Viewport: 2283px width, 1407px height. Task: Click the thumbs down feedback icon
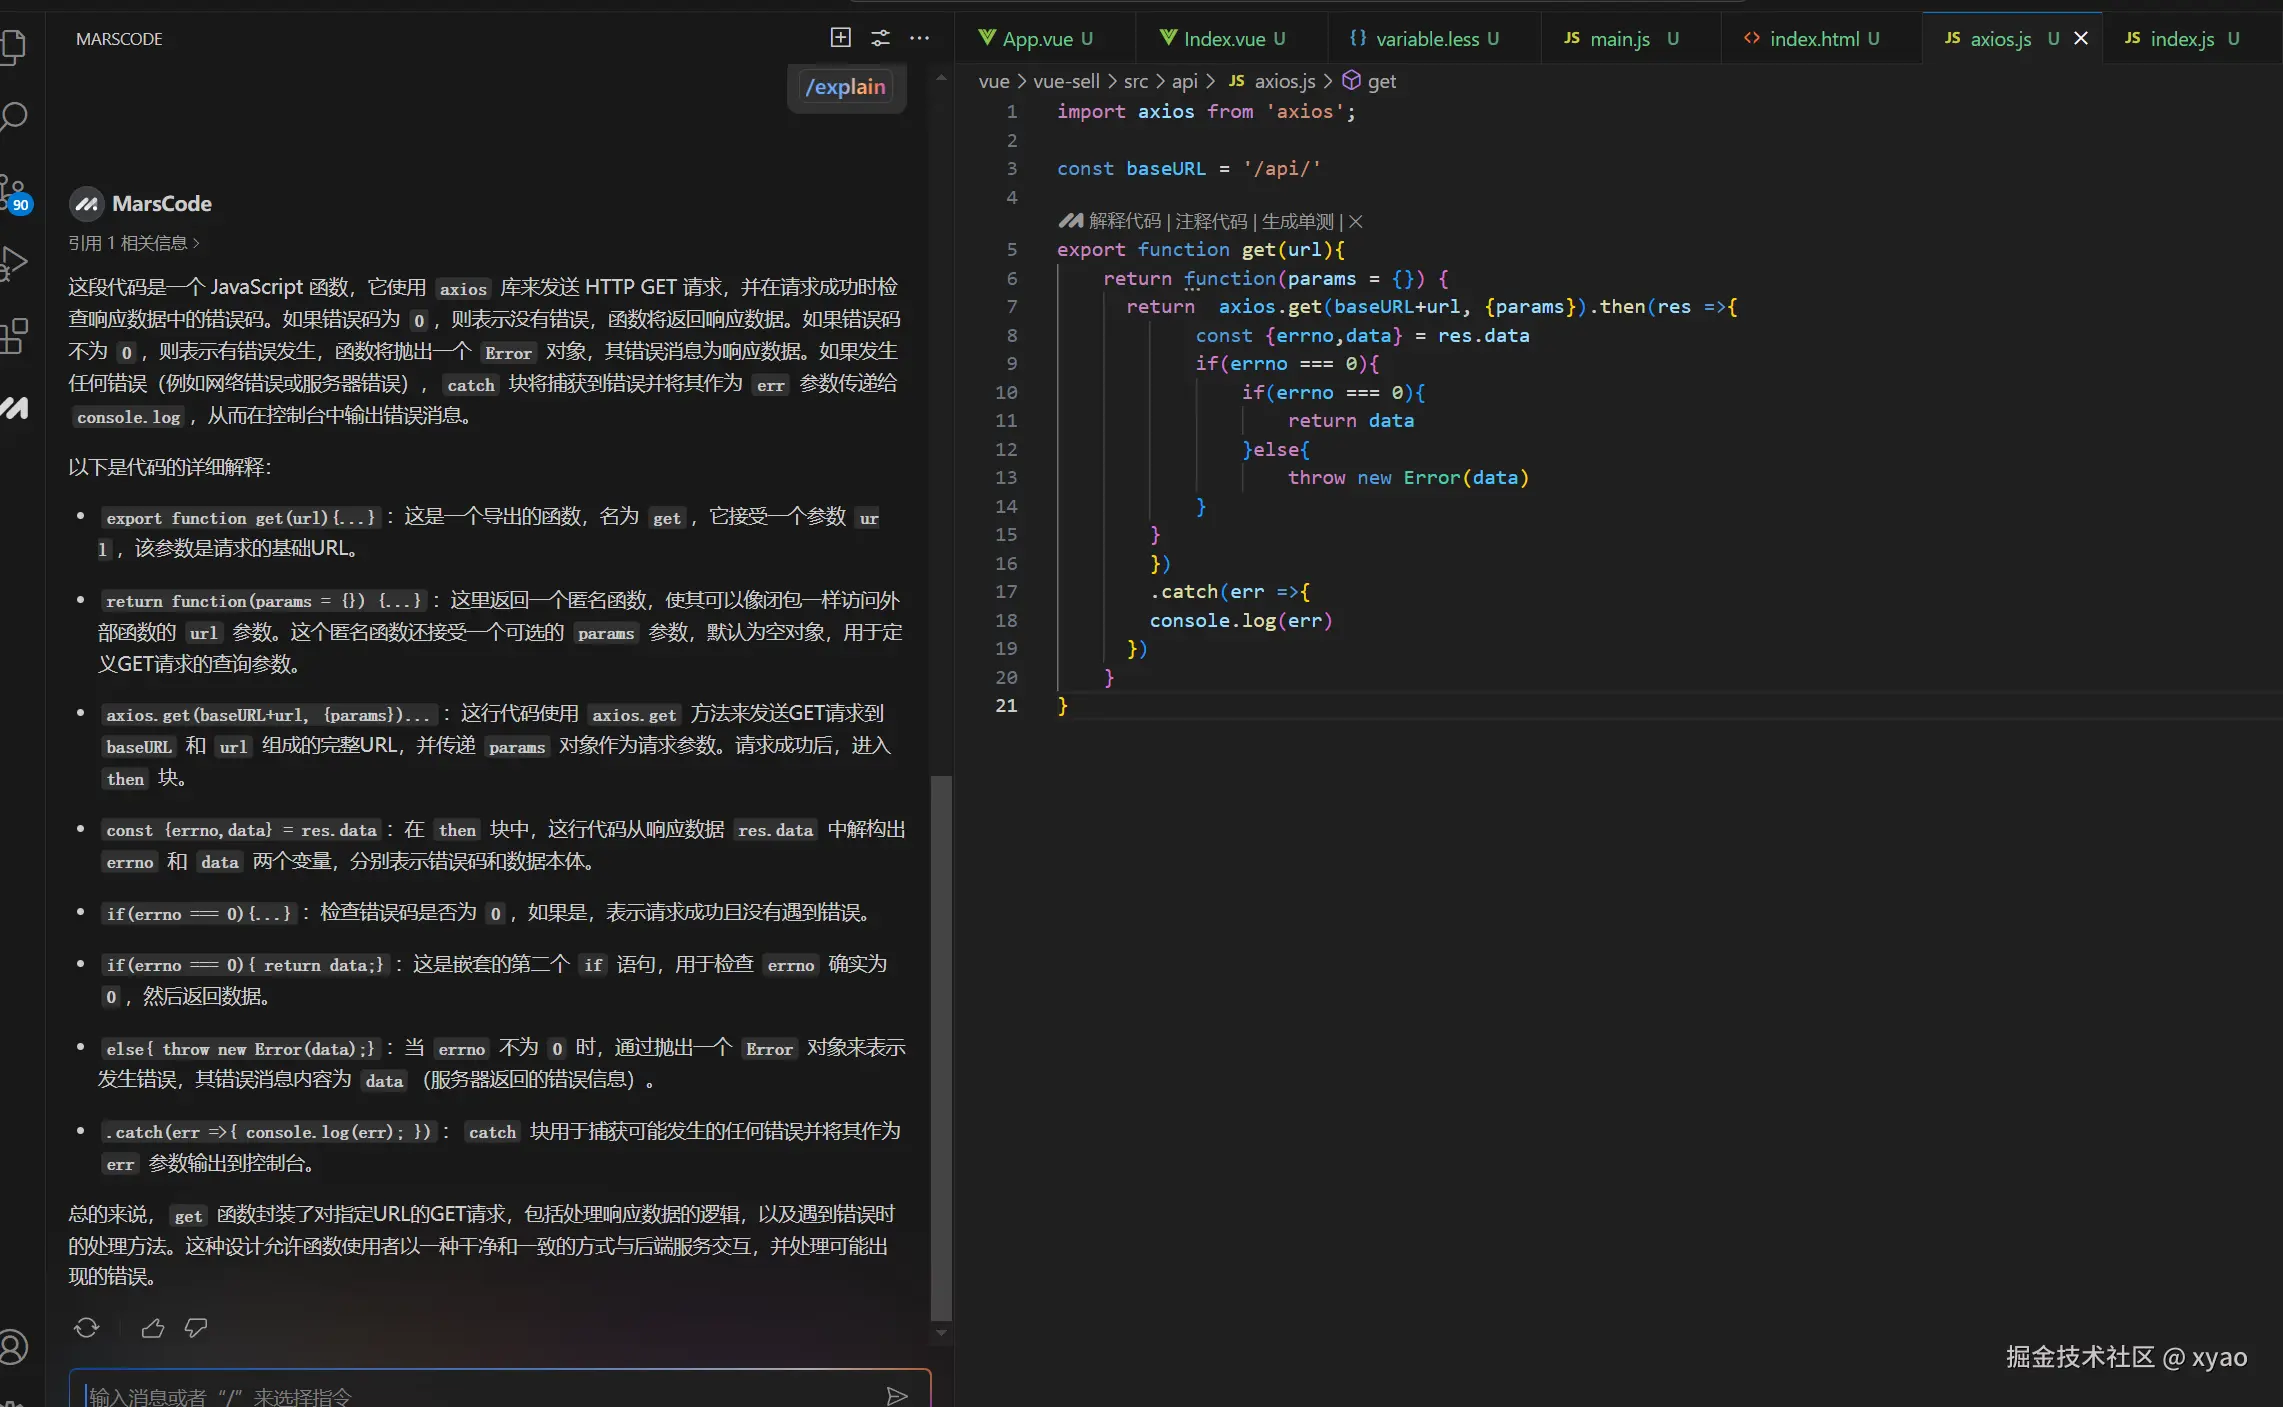tap(196, 1327)
